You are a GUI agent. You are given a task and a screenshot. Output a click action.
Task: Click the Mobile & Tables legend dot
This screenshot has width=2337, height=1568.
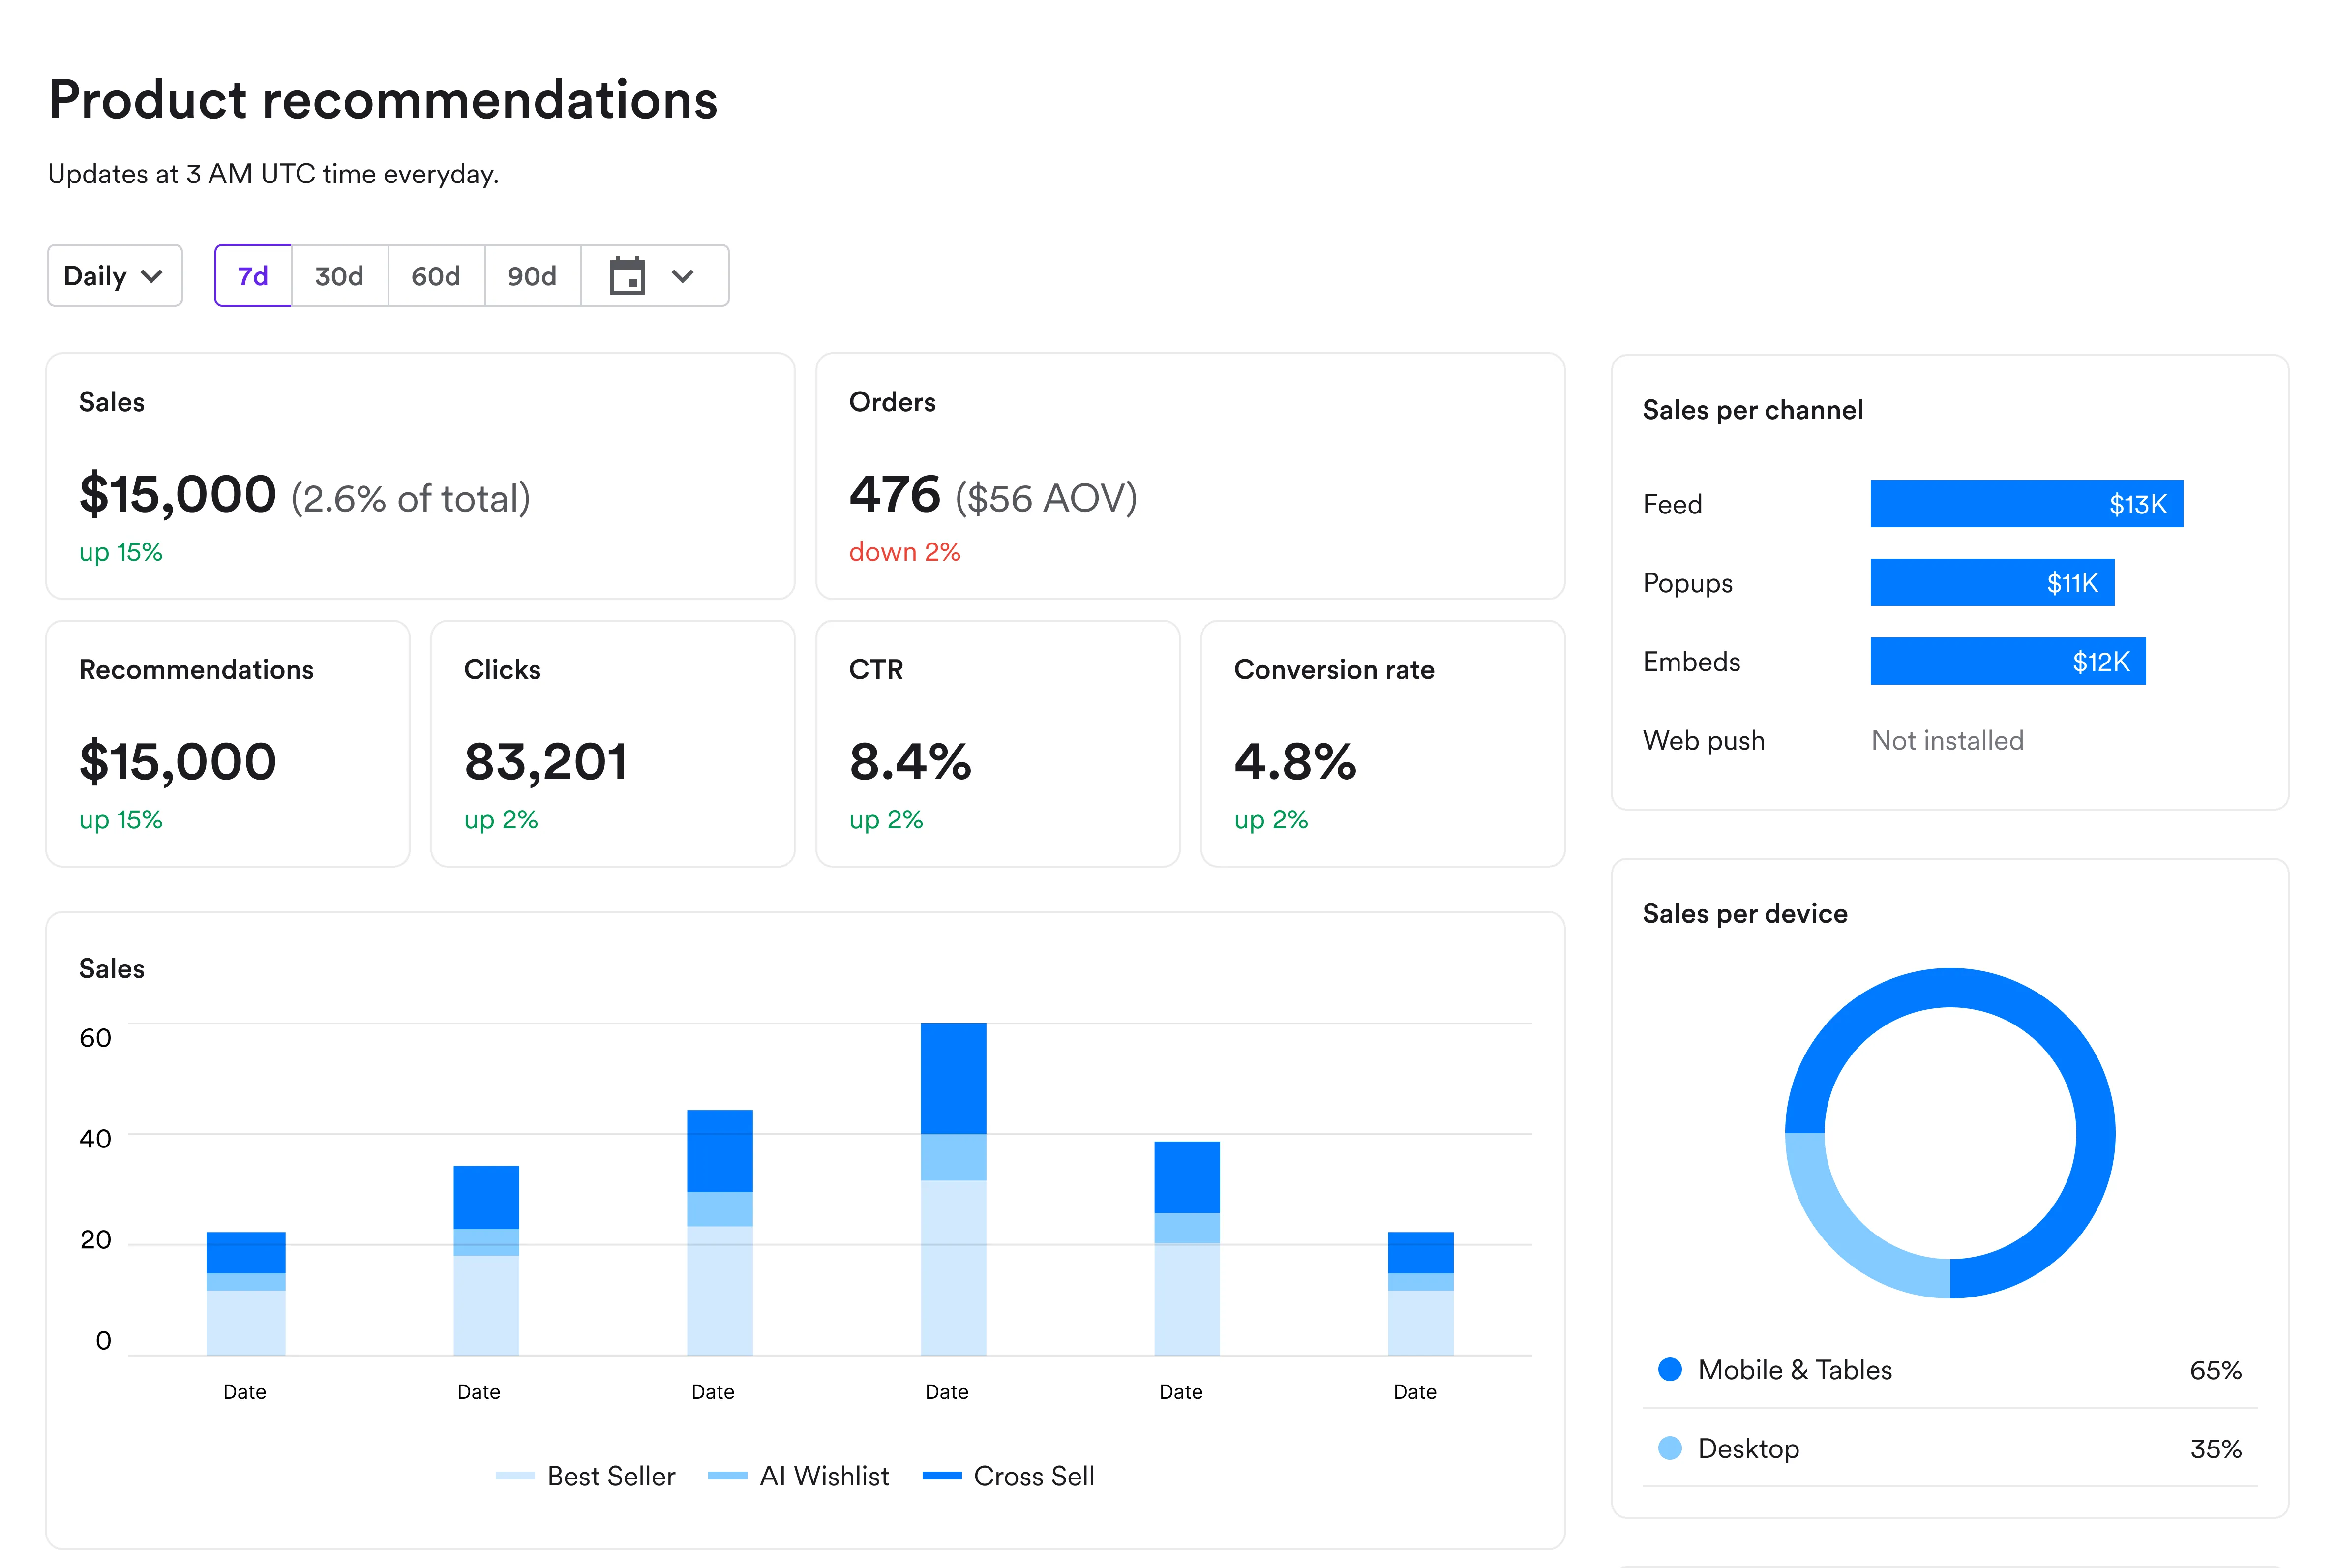pyautogui.click(x=1670, y=1369)
